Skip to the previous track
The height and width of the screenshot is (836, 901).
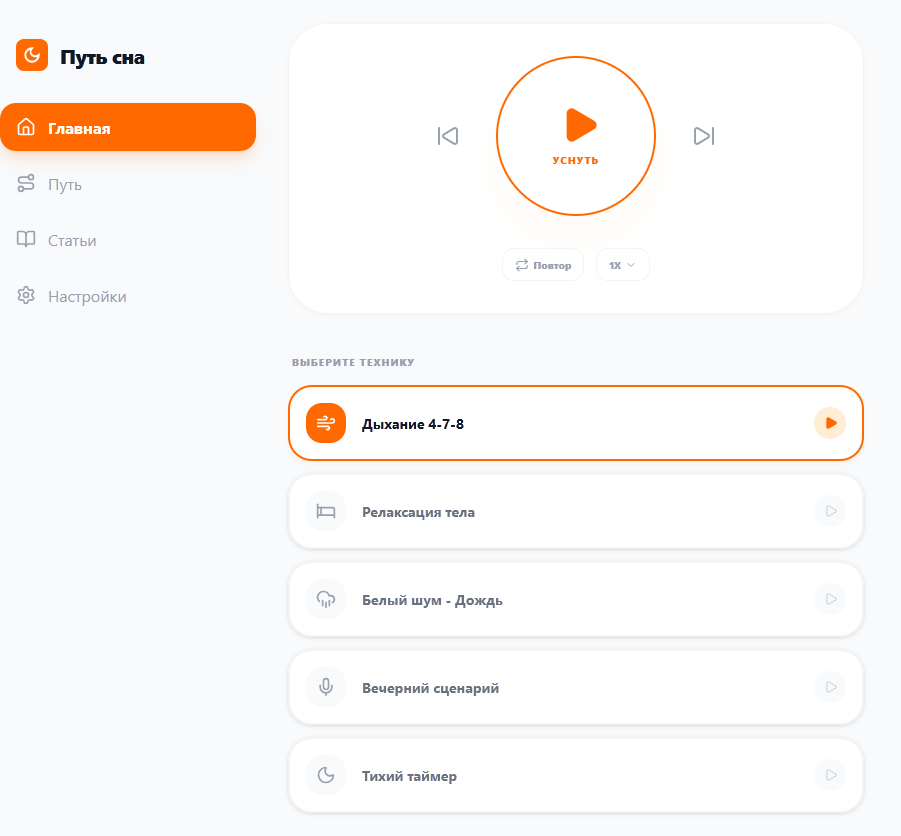447,136
